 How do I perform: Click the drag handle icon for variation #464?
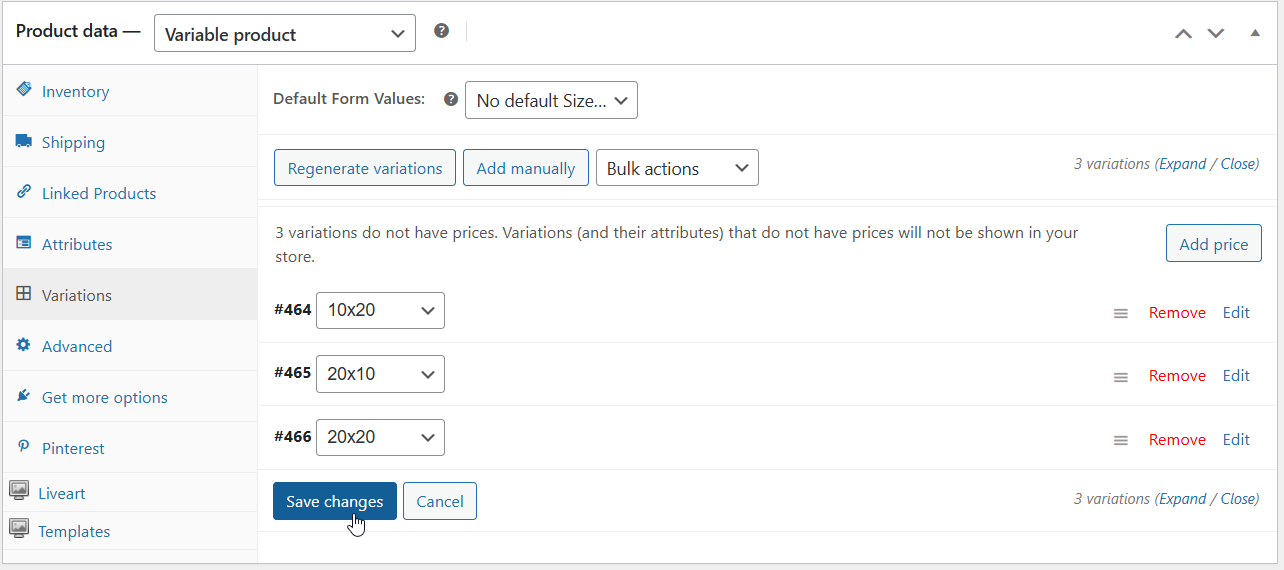point(1120,313)
